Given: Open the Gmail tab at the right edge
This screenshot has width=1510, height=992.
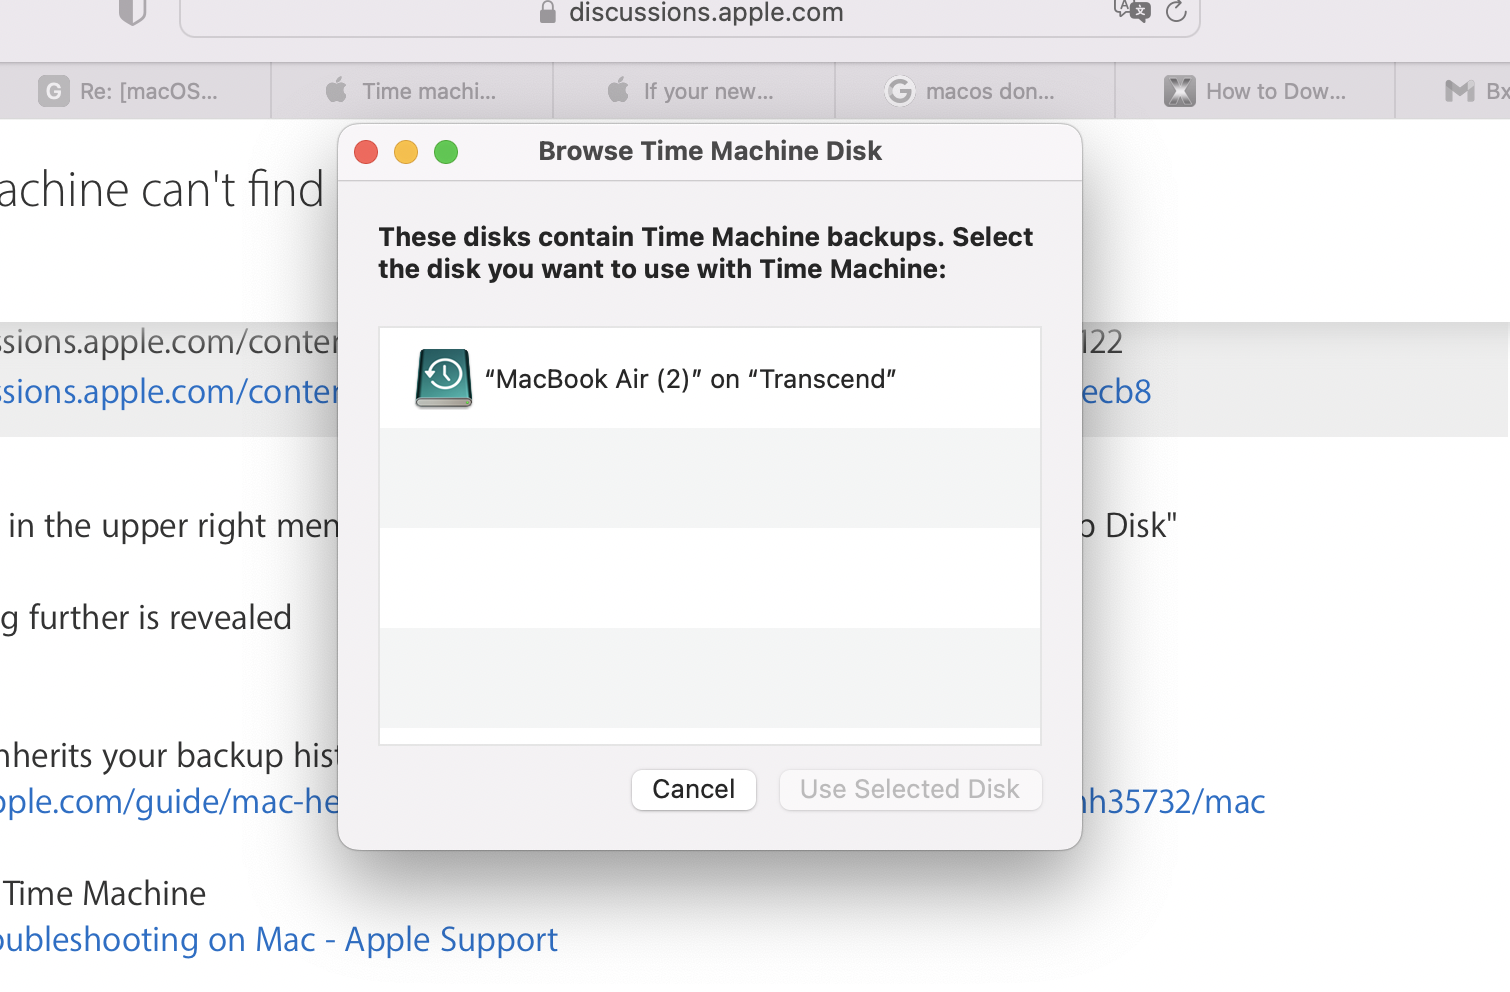Looking at the screenshot, I should coord(1453,91).
